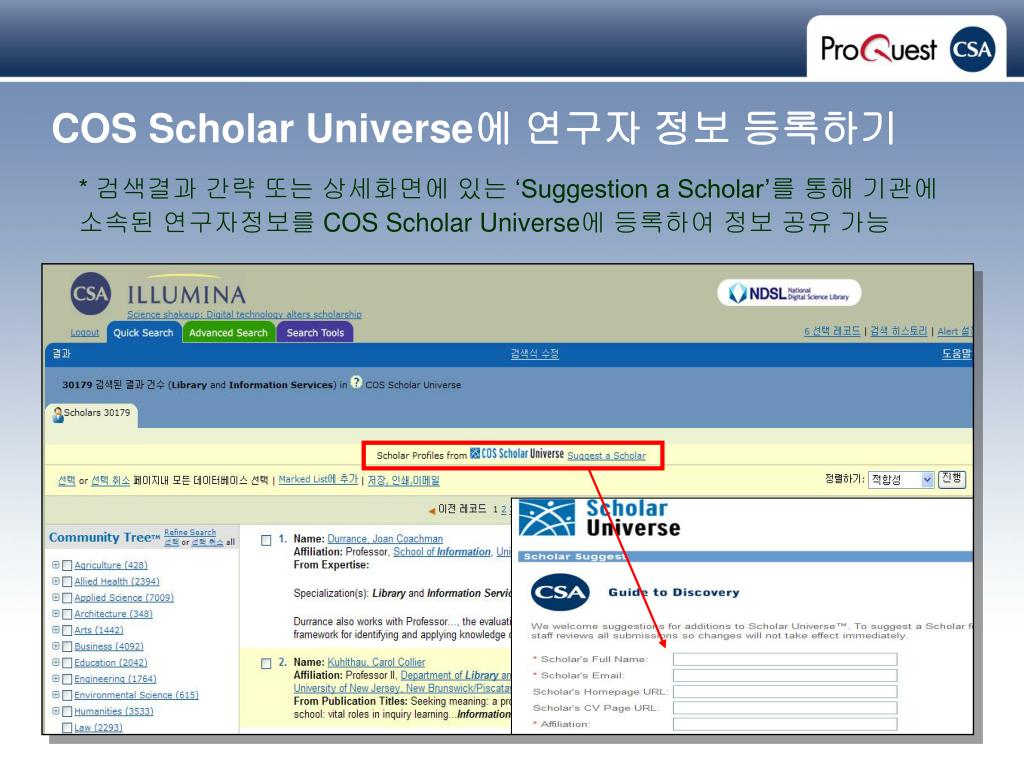
Task: Click Marked List에 추가 link
Action: click(x=318, y=479)
